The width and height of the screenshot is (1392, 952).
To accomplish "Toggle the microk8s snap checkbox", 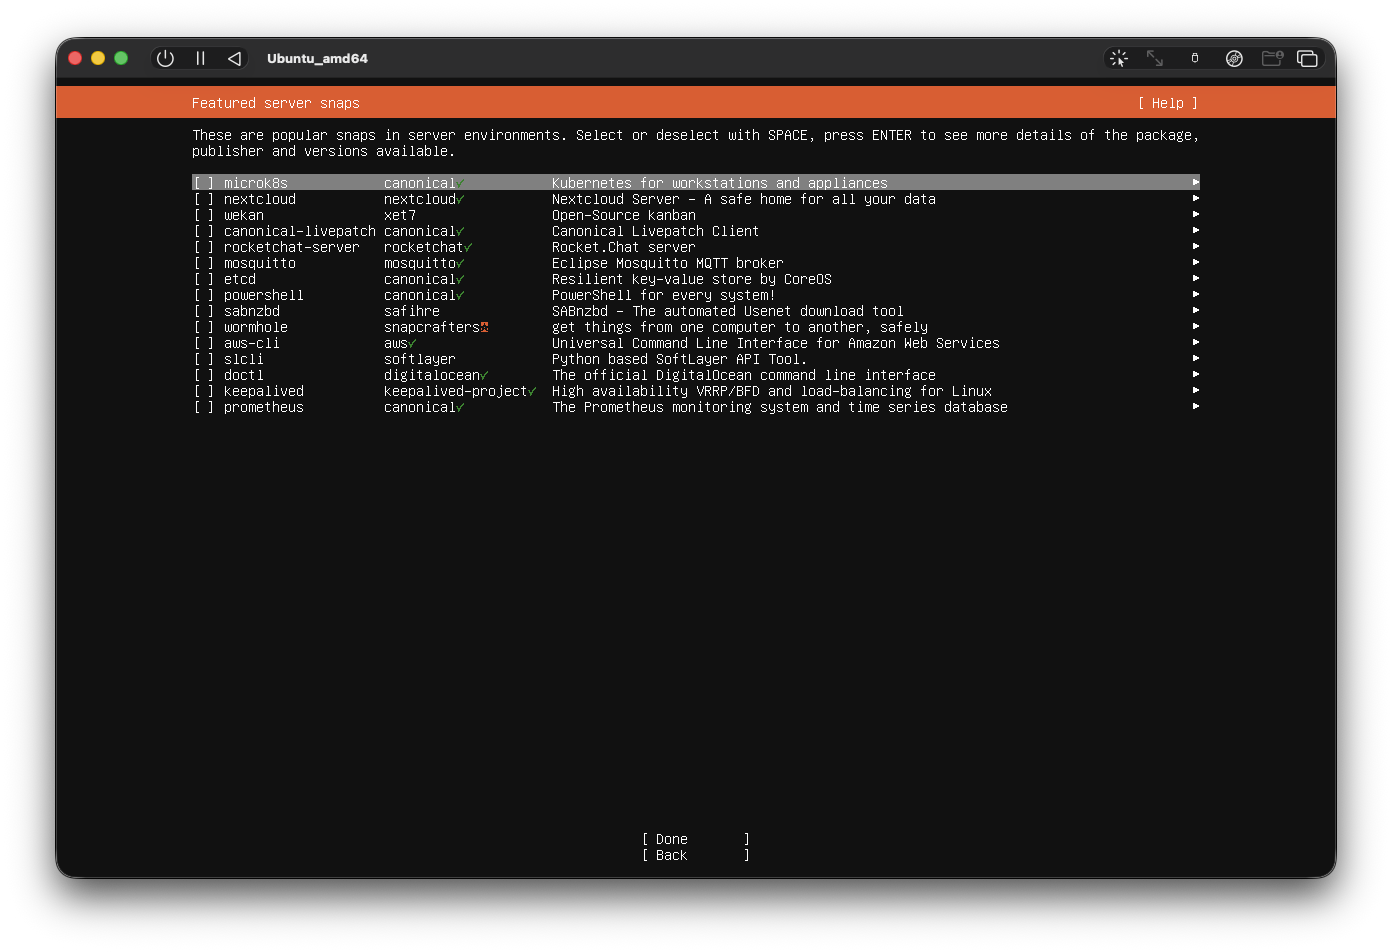I will (204, 183).
